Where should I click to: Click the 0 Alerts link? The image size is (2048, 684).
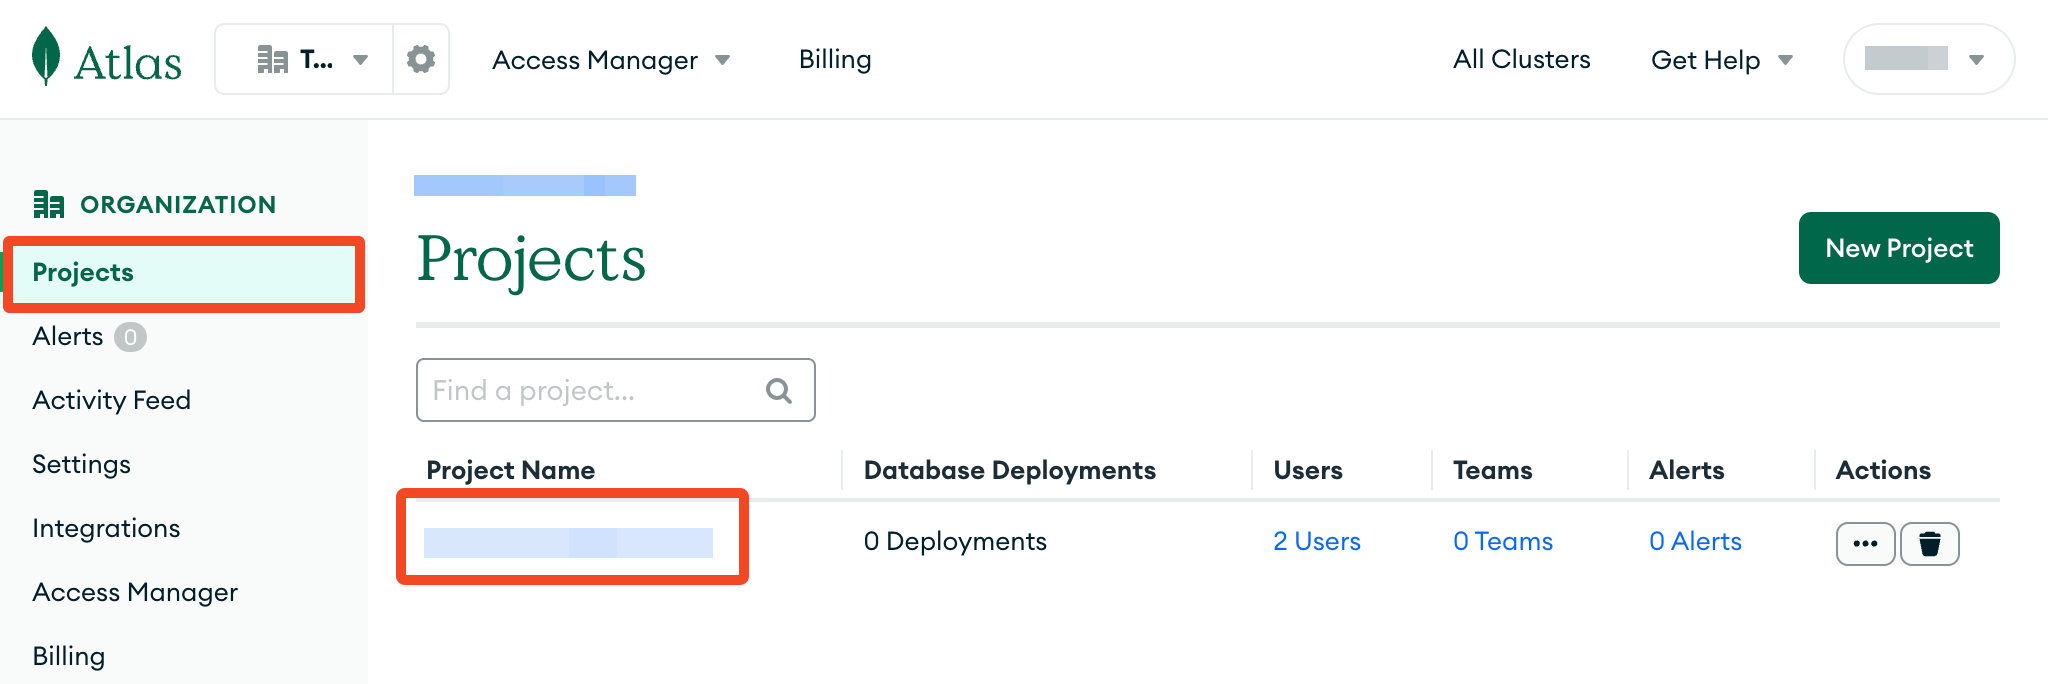[x=1695, y=542]
